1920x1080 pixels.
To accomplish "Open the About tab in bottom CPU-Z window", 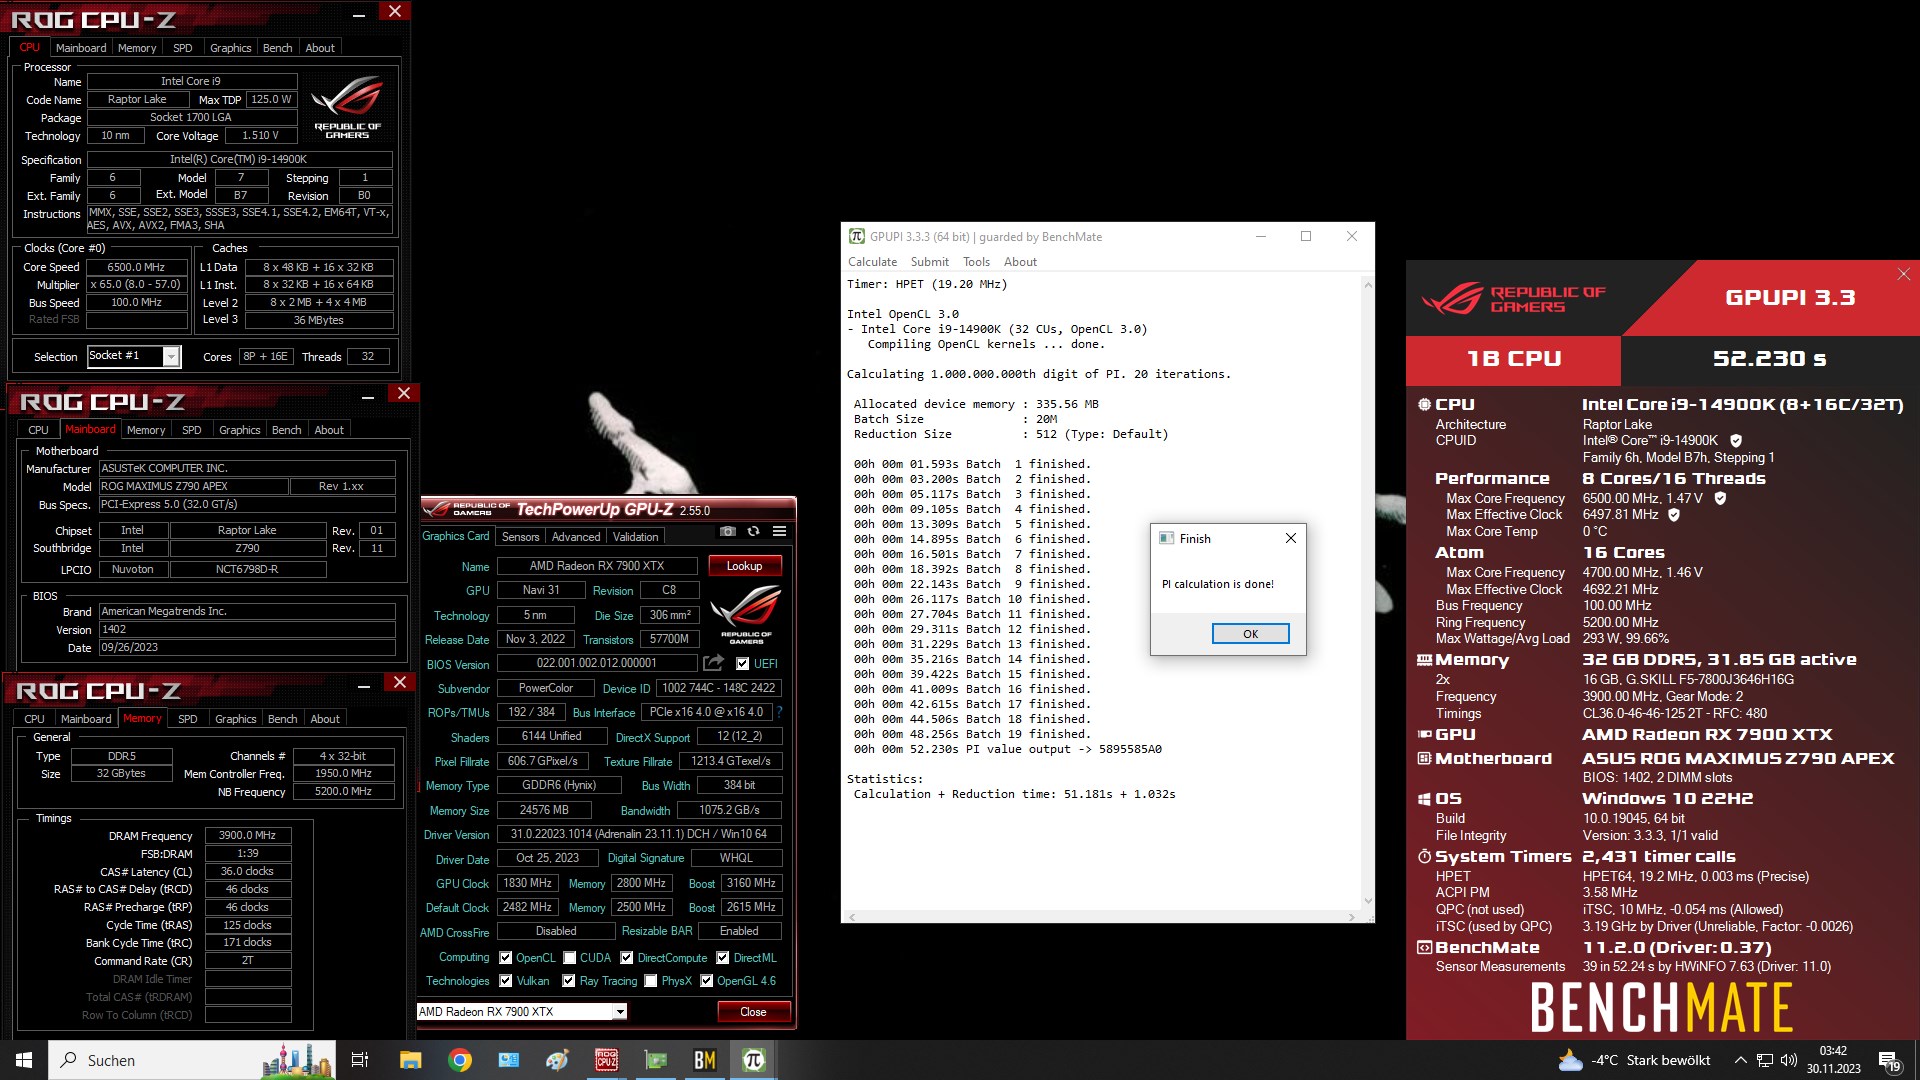I will 324,719.
